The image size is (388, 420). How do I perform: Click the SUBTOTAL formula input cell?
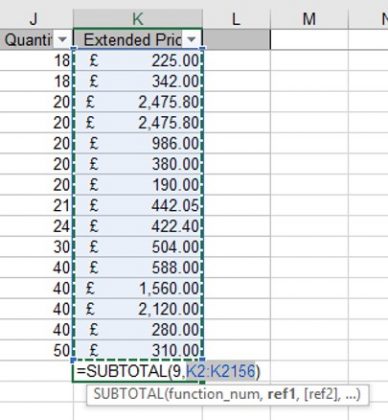pyautogui.click(x=138, y=371)
